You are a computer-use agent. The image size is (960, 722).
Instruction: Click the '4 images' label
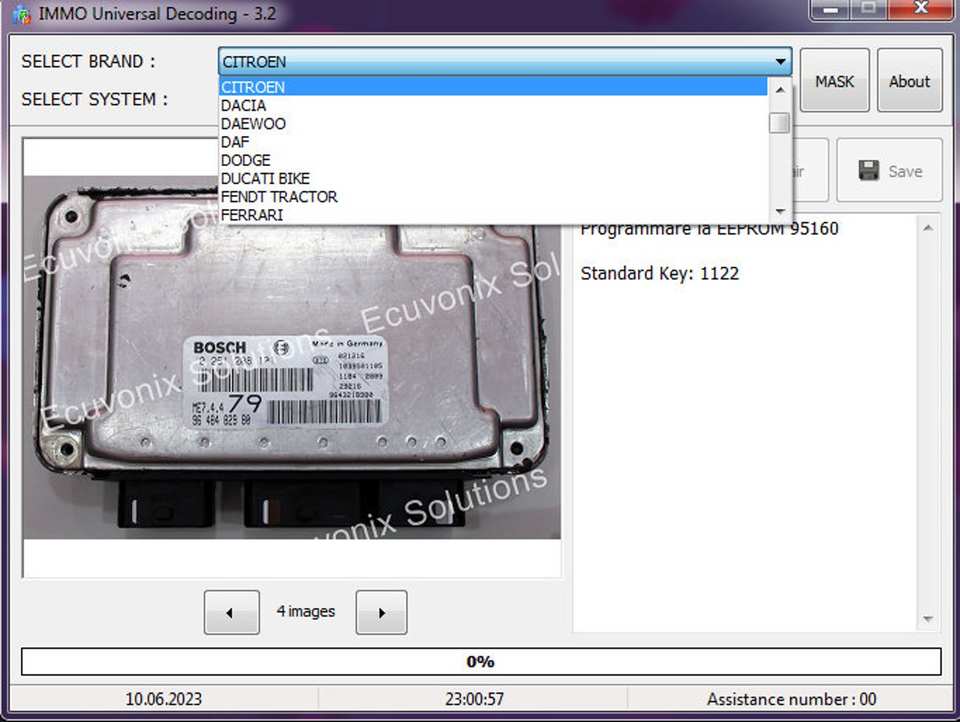click(x=306, y=611)
